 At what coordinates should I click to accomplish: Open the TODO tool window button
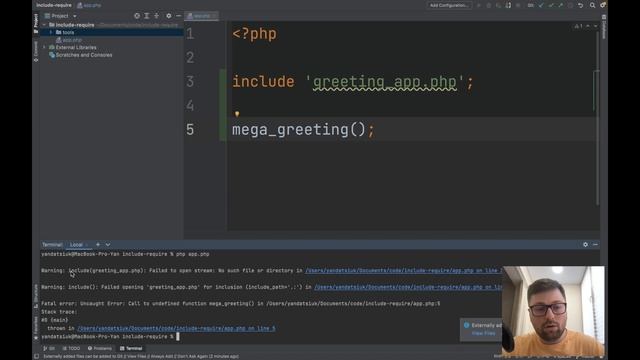click(x=72, y=348)
